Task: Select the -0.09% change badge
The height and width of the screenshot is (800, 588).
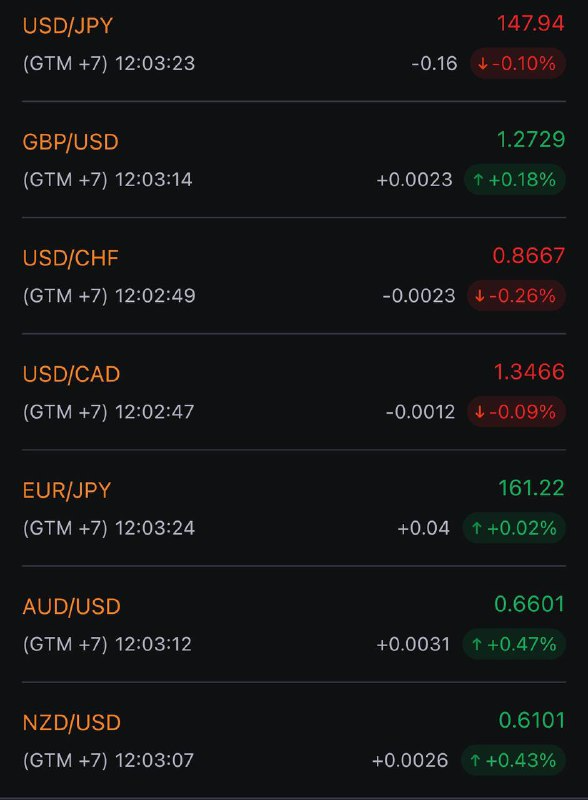Action: (x=517, y=412)
